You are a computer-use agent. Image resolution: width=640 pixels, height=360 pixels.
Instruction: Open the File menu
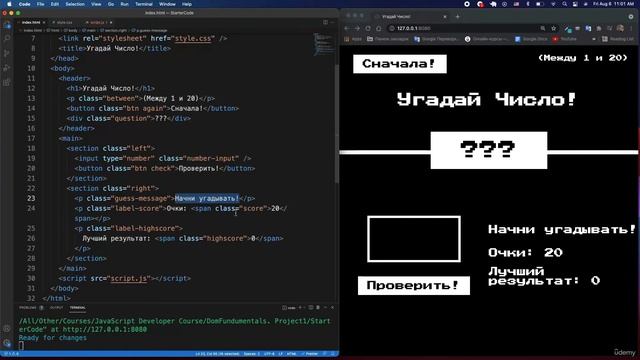[40, 4]
